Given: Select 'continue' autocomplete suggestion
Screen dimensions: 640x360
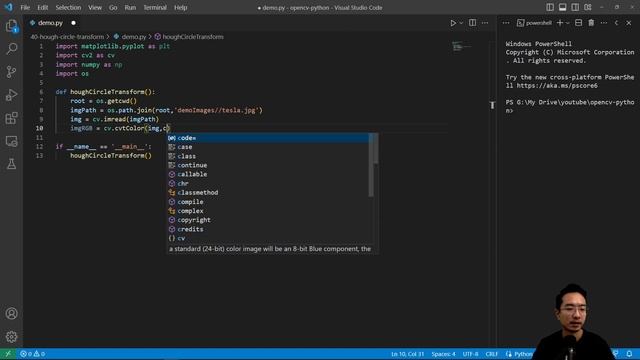Looking at the screenshot, I should pyautogui.click(x=269, y=165).
